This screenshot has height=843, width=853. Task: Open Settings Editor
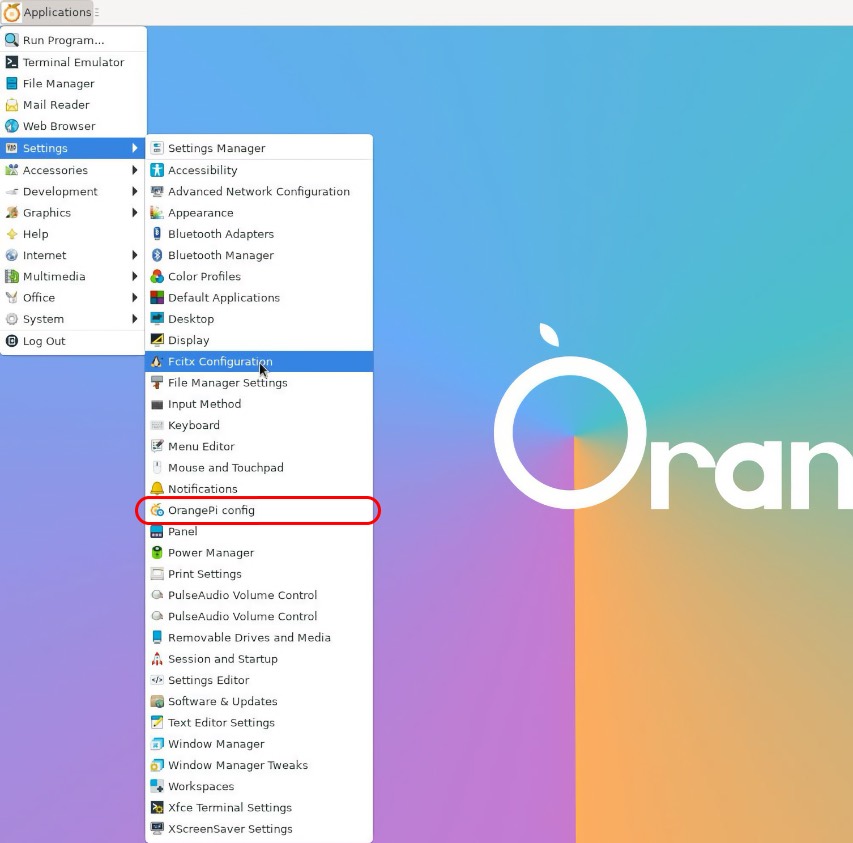(259, 680)
